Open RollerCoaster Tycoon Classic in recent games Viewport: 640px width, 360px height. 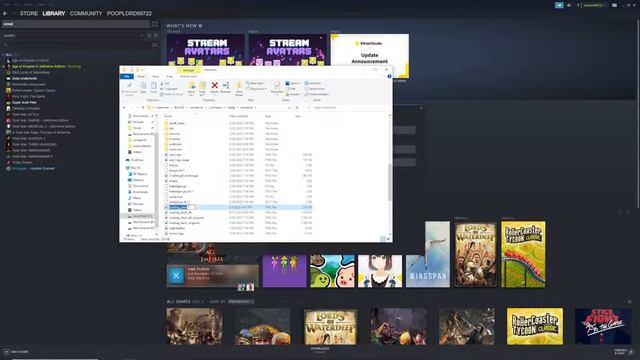[x=523, y=255]
